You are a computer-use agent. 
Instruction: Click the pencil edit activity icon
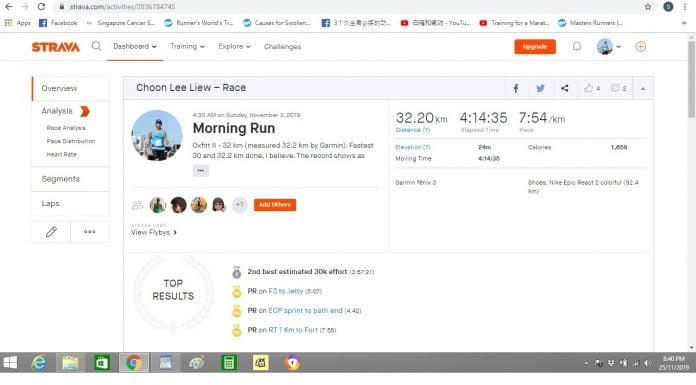coord(51,232)
